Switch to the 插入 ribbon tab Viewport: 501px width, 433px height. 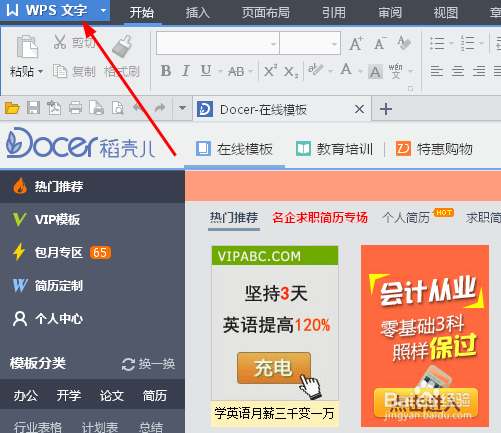pos(198,13)
